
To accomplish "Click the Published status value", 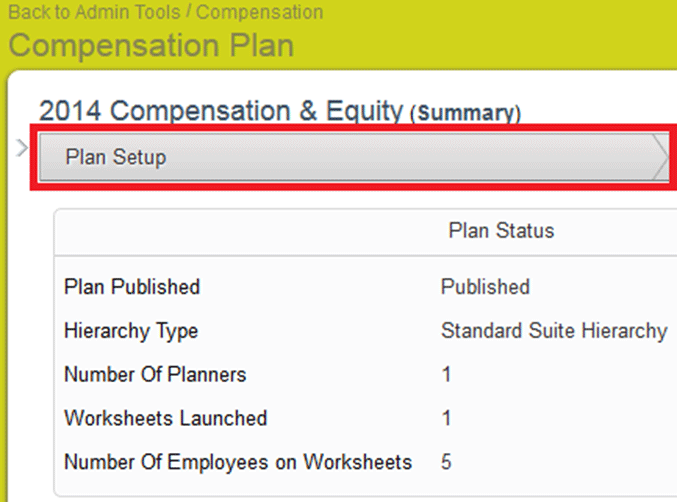I will click(485, 287).
